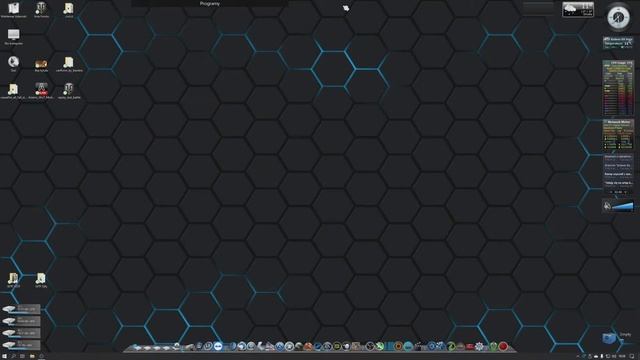Open the bottom drive meter in bottom-left
This screenshot has width=640, height=360.
pos(21,345)
